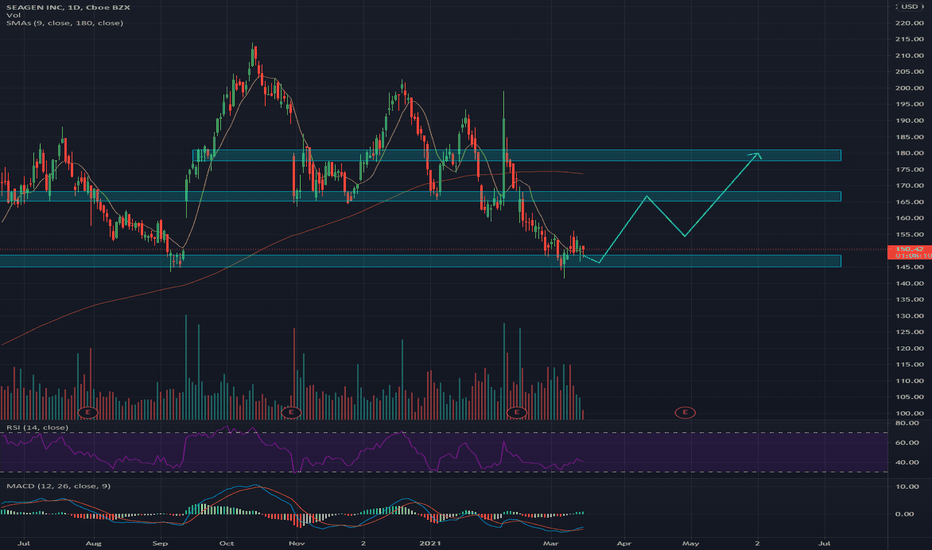Click the 185.00 price axis label

(909, 137)
